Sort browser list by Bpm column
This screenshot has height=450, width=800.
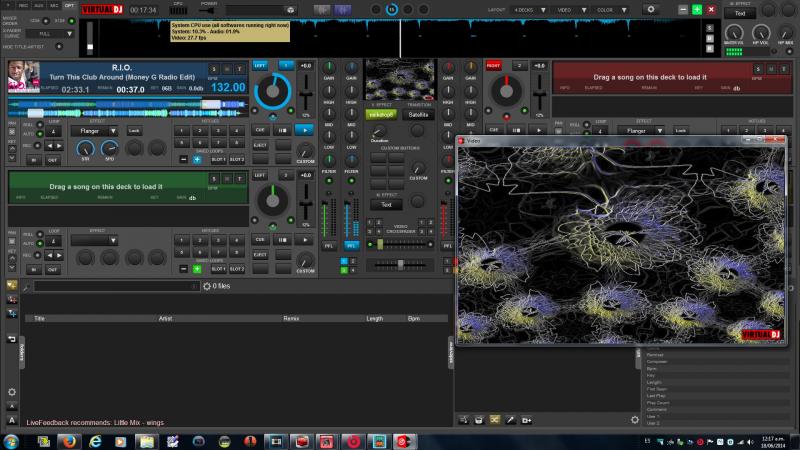point(414,318)
